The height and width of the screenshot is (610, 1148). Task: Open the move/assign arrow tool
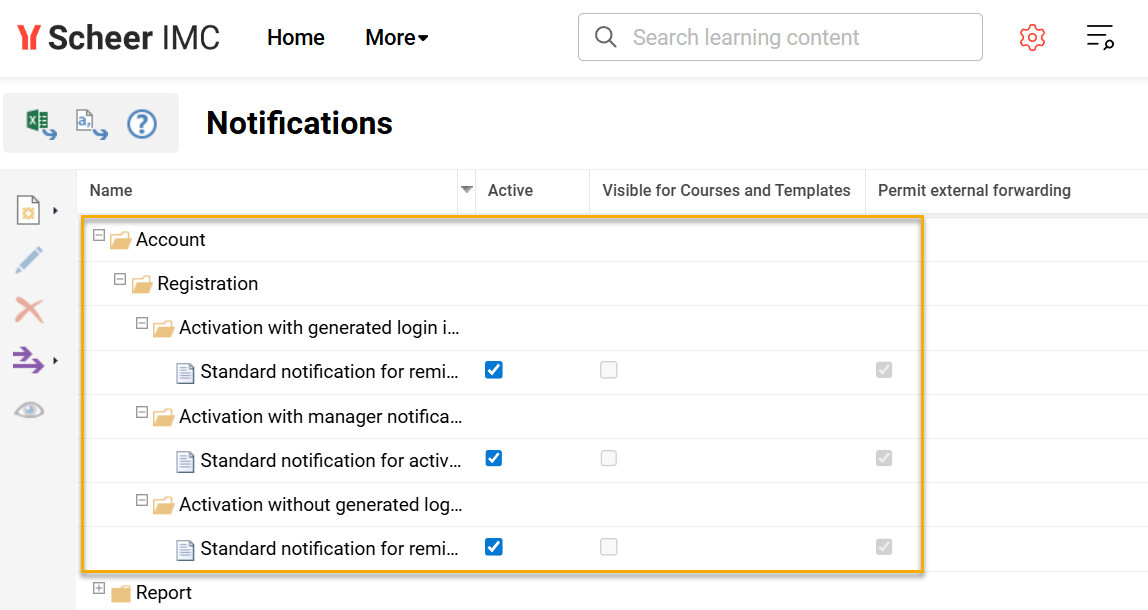(x=29, y=361)
